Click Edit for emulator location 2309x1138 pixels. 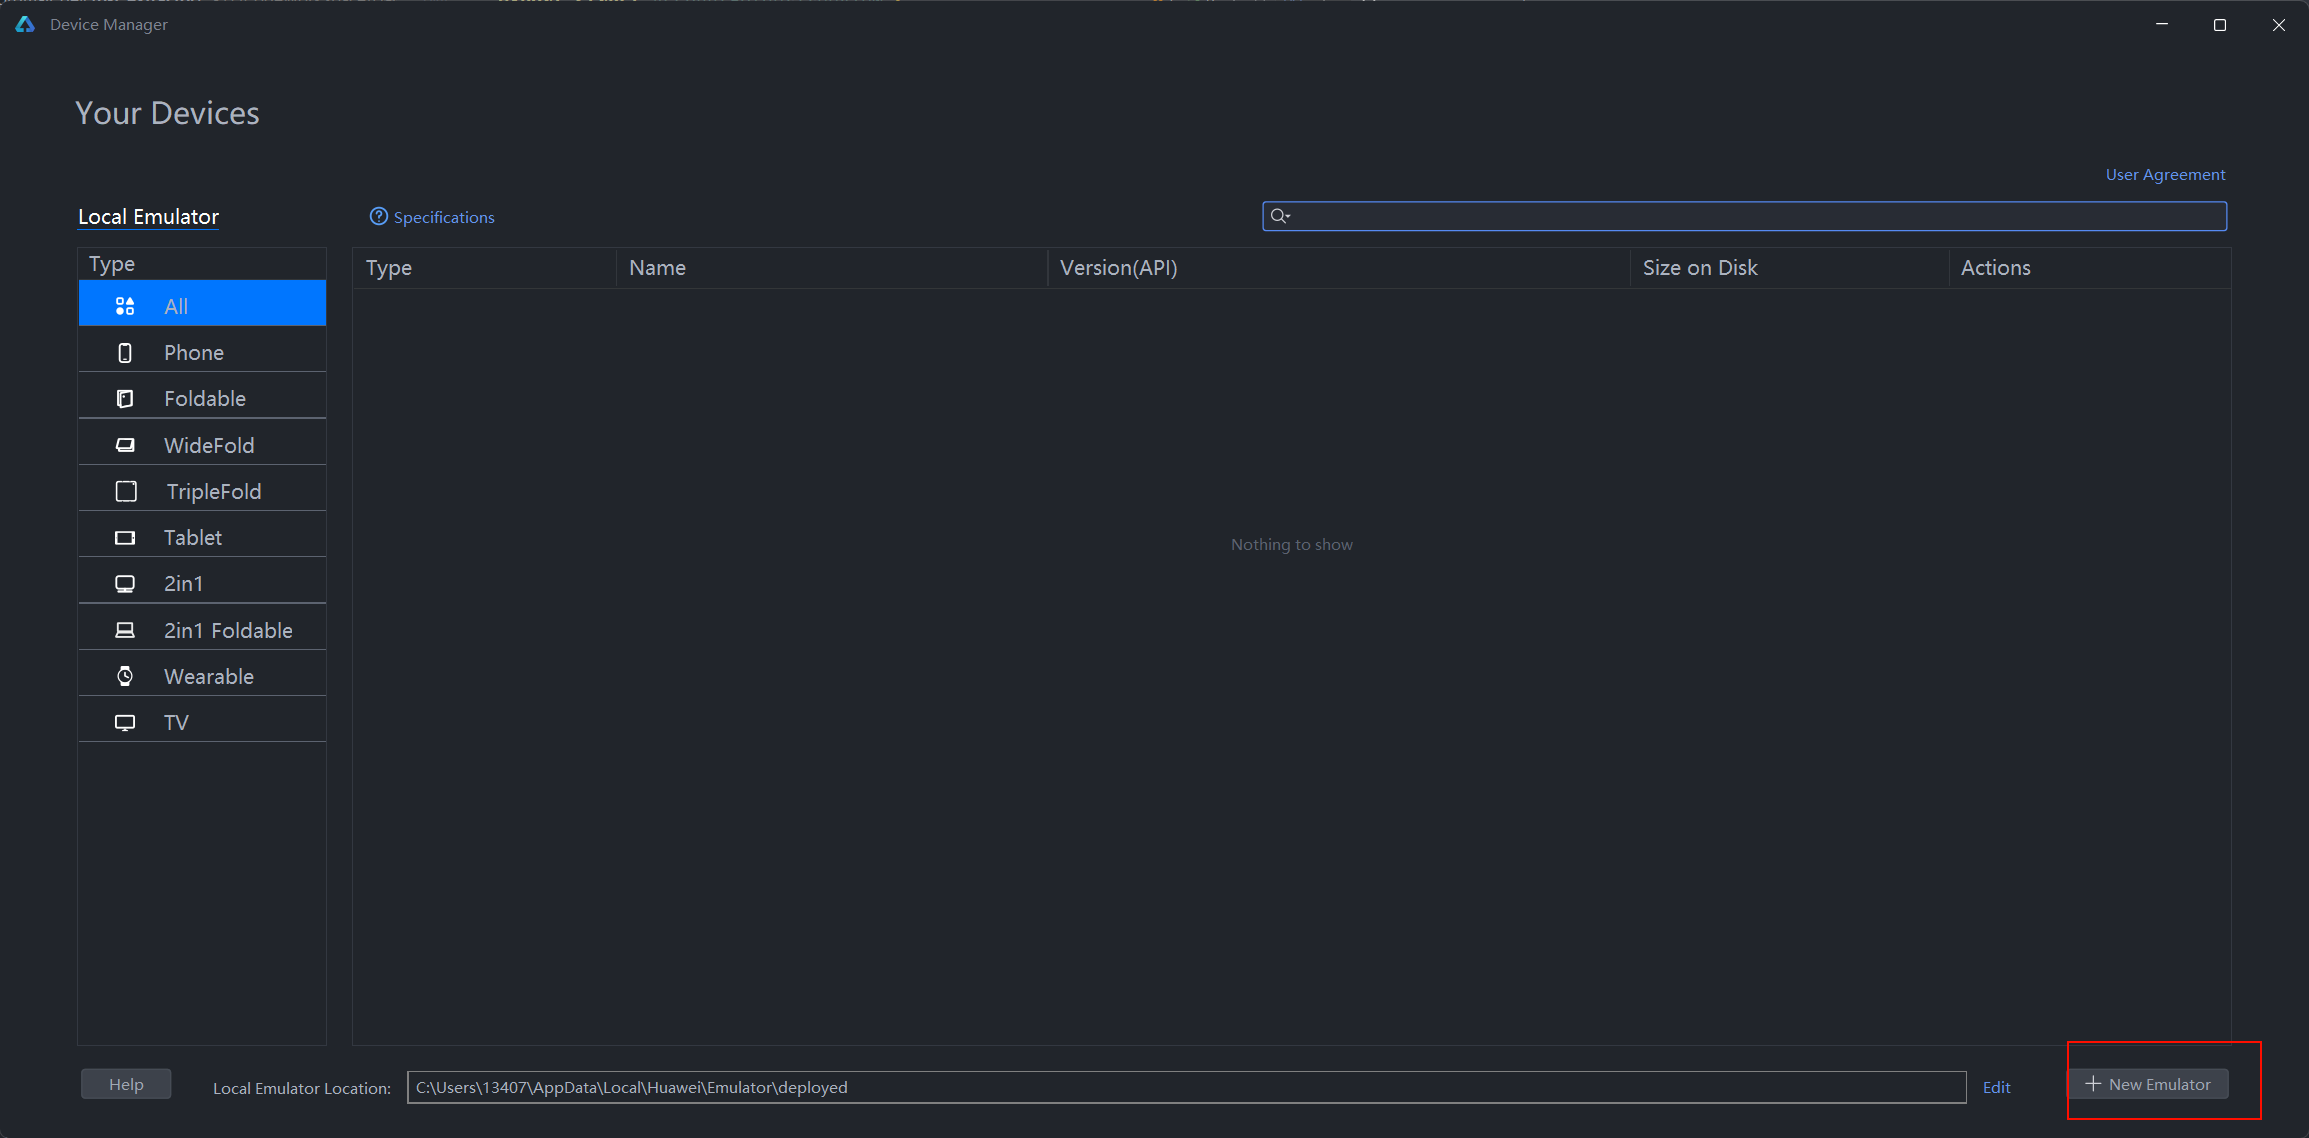1996,1087
